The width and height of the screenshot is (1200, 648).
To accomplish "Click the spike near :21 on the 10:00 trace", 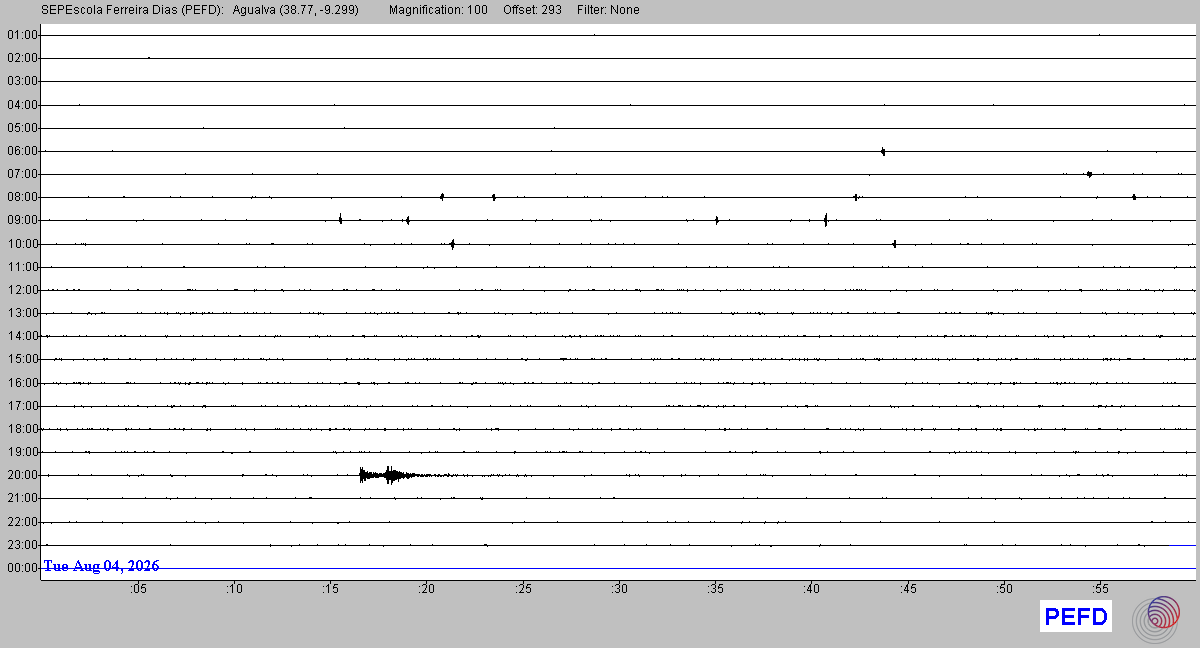I will [452, 243].
